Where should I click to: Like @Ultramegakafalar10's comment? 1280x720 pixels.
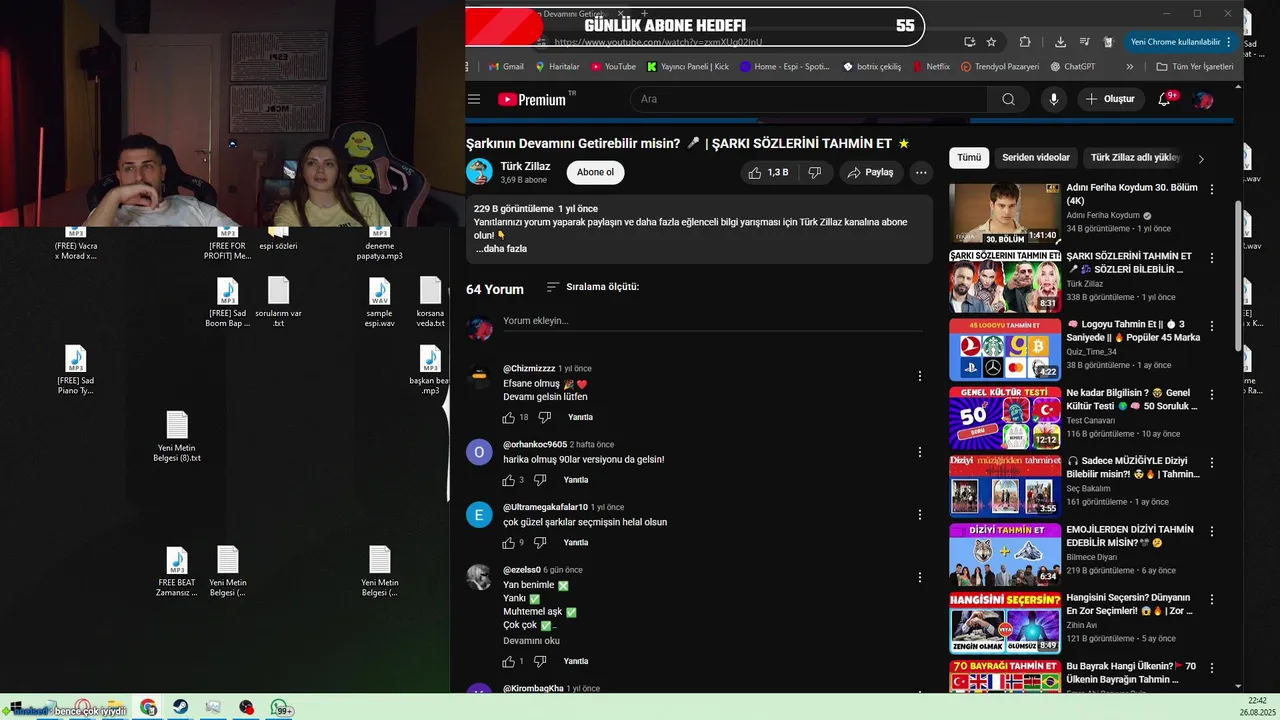coord(508,542)
